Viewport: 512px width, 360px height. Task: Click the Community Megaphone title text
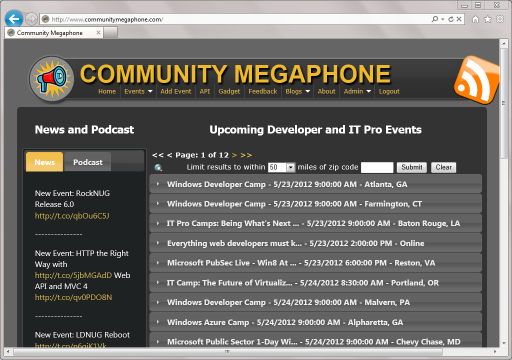pos(235,74)
